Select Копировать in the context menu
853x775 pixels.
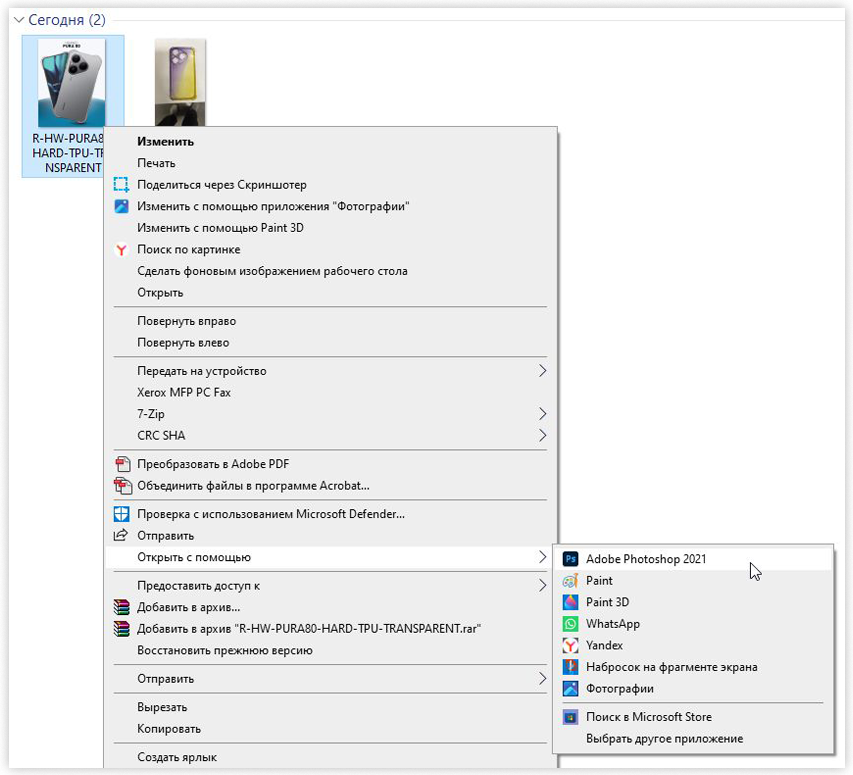point(168,729)
